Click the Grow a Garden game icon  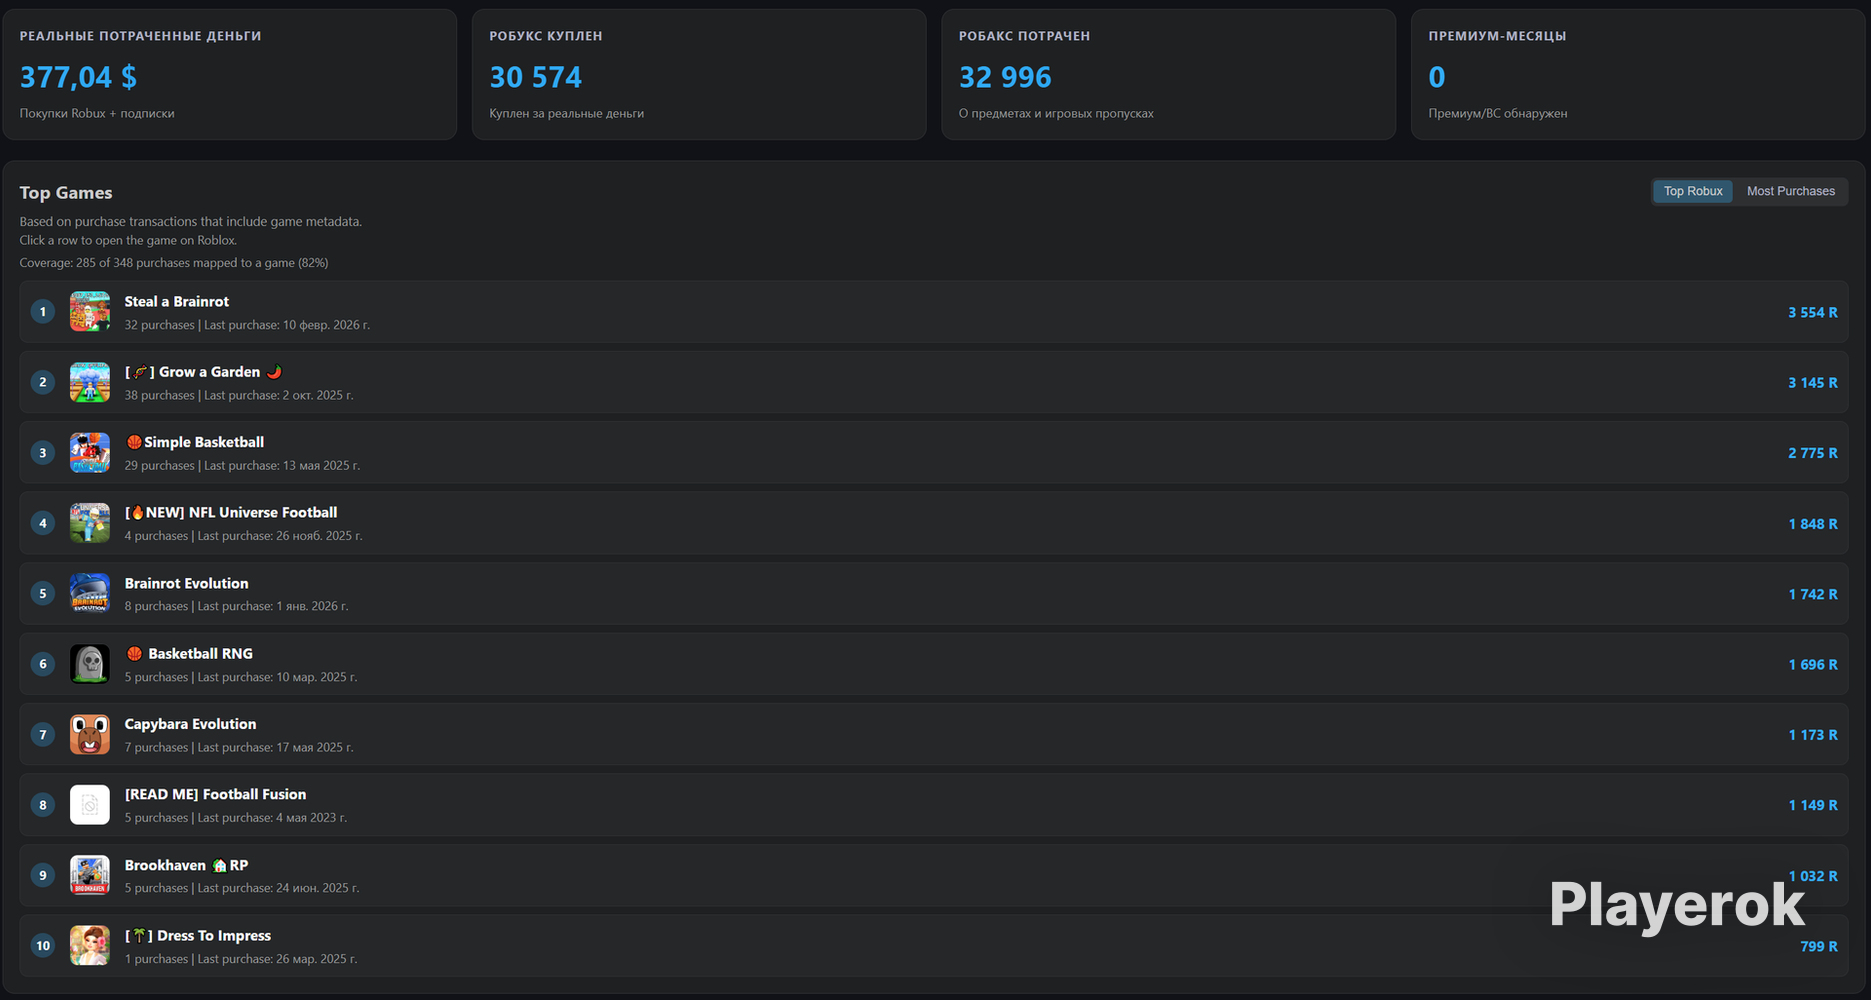coord(90,382)
